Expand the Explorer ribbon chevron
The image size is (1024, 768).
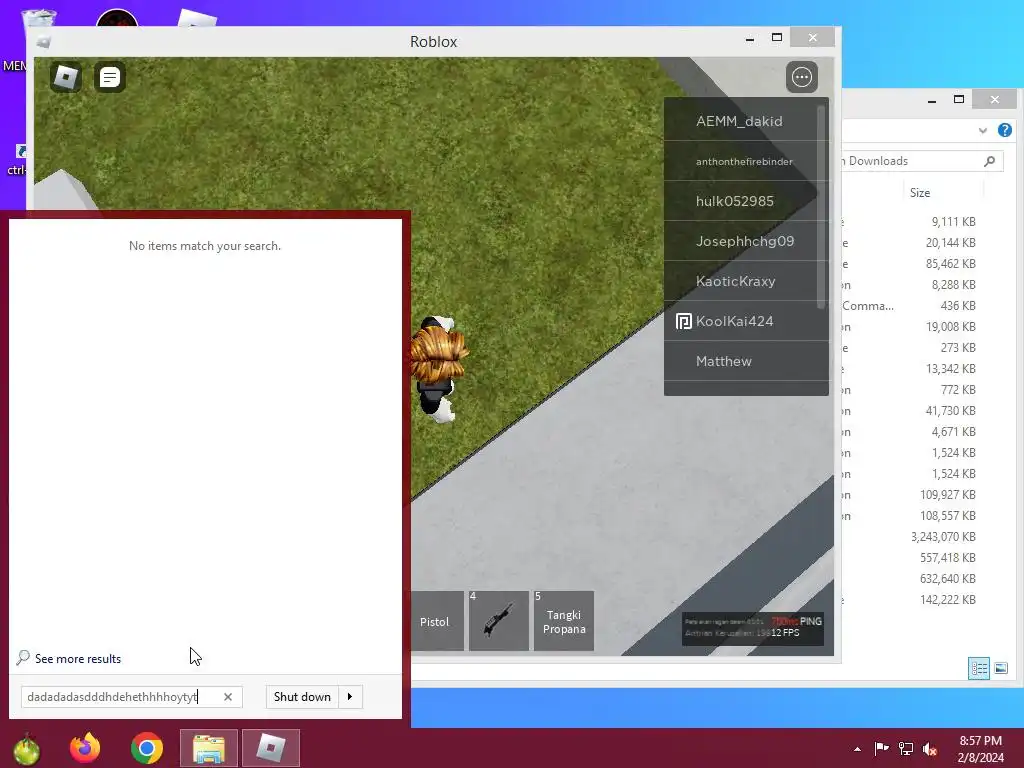983,131
